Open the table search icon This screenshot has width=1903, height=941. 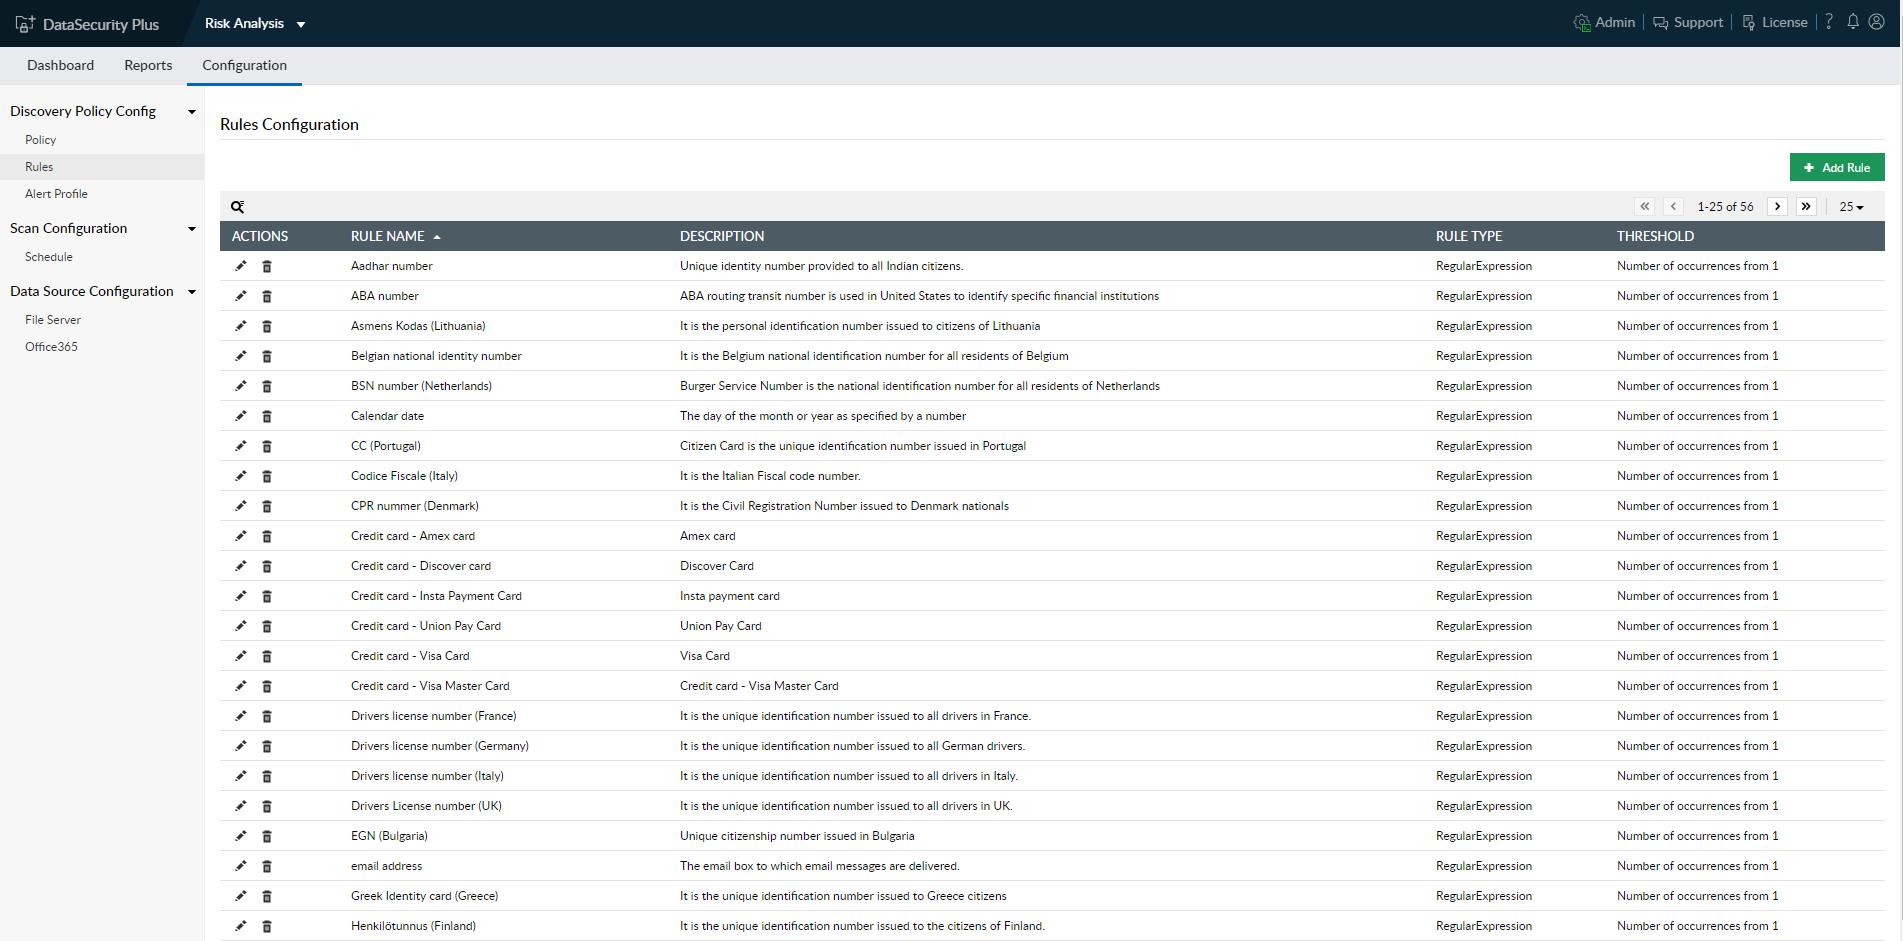click(237, 207)
